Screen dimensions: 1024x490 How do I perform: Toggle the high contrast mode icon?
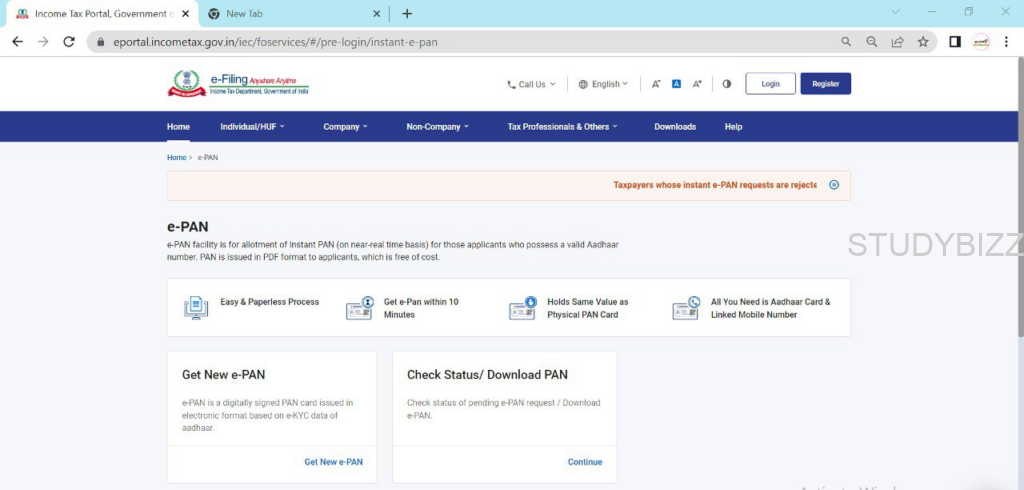point(726,84)
